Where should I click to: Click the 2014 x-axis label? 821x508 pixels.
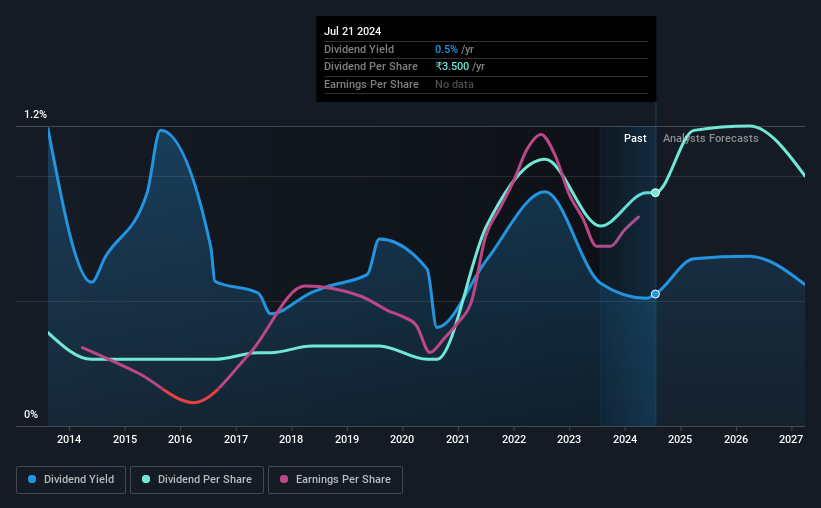point(69,439)
